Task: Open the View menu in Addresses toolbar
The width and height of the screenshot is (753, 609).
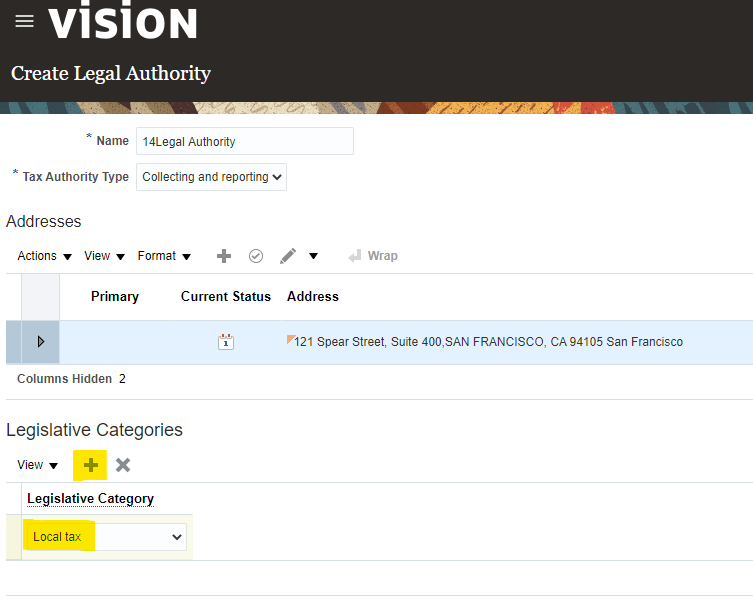Action: pyautogui.click(x=104, y=256)
